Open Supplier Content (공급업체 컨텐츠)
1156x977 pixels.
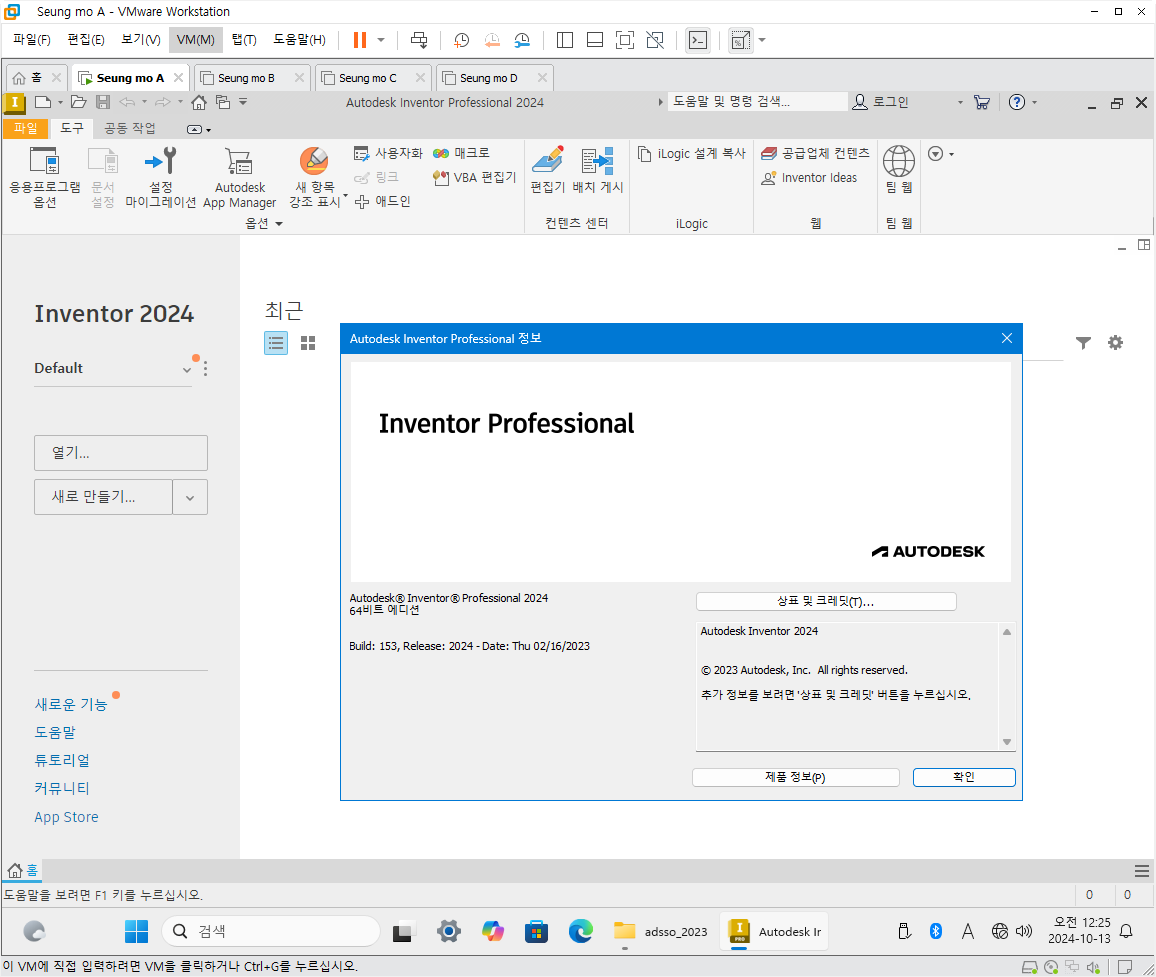point(815,153)
